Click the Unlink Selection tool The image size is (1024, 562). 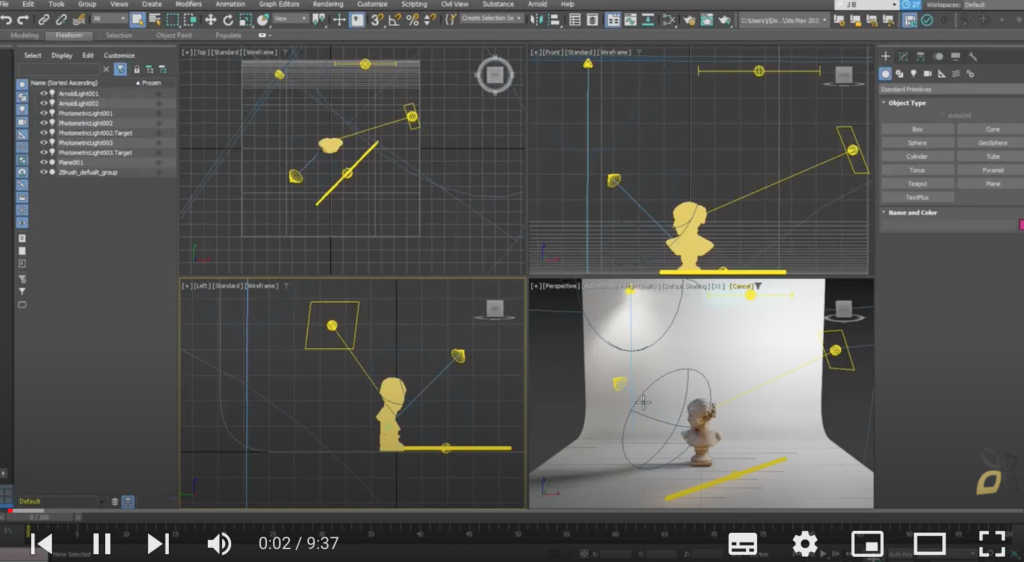point(61,20)
